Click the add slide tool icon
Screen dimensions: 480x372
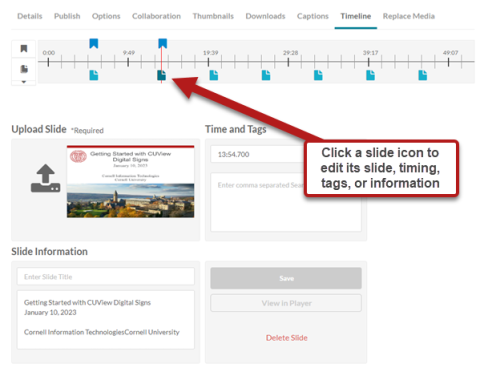pos(24,69)
